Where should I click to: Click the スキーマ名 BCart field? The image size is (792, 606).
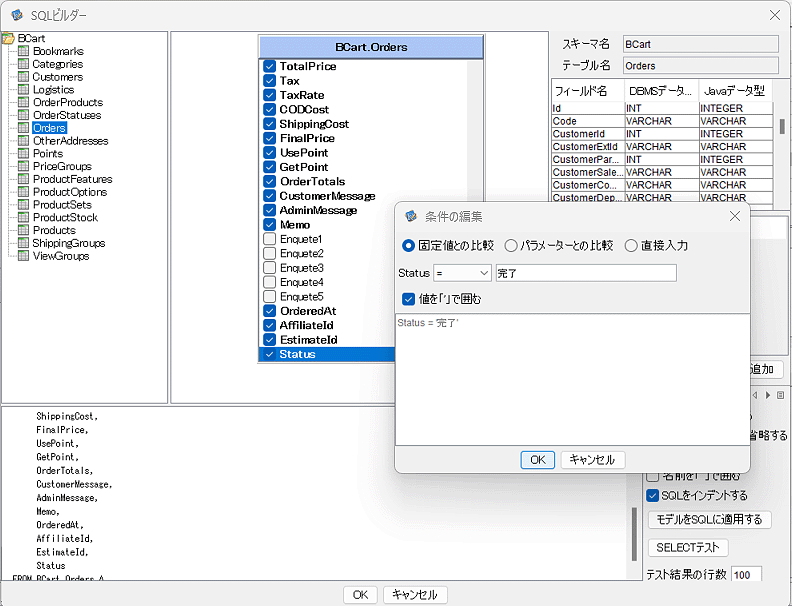[700, 44]
